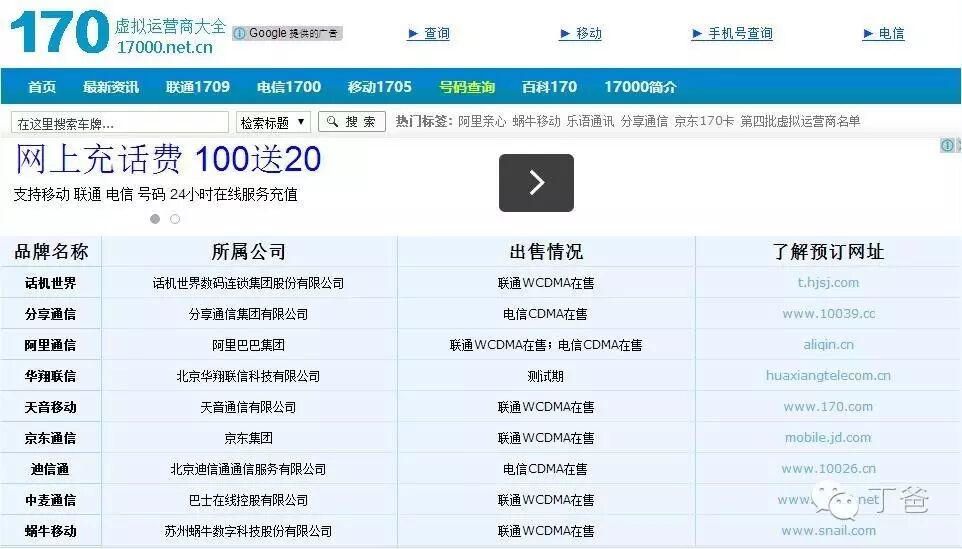Click the 移动 ad link at top
Screen dimensions: 962x549
[x=581, y=34]
